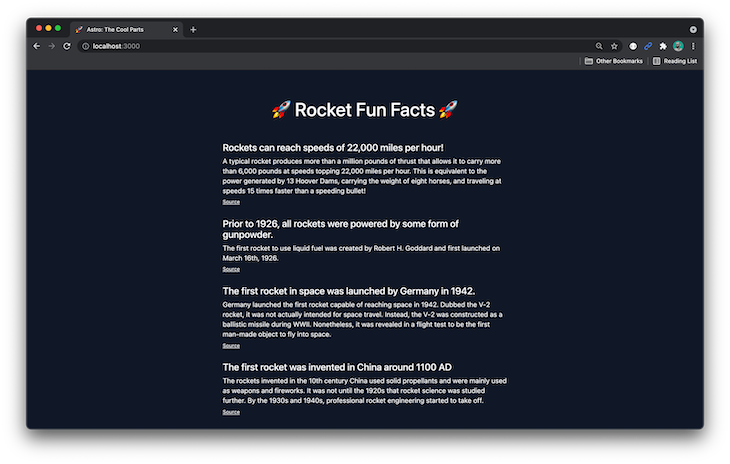The width and height of the screenshot is (730, 464).
Task: Reload the localhost page
Action: click(x=67, y=46)
